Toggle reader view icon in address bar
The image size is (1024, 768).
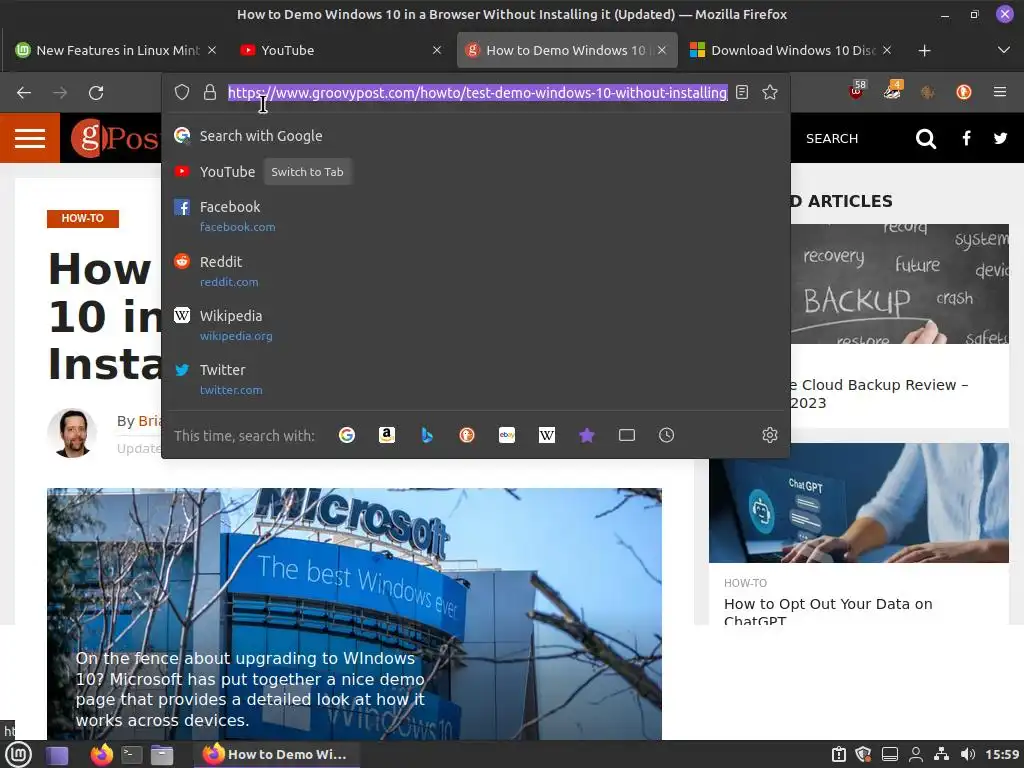pos(742,92)
